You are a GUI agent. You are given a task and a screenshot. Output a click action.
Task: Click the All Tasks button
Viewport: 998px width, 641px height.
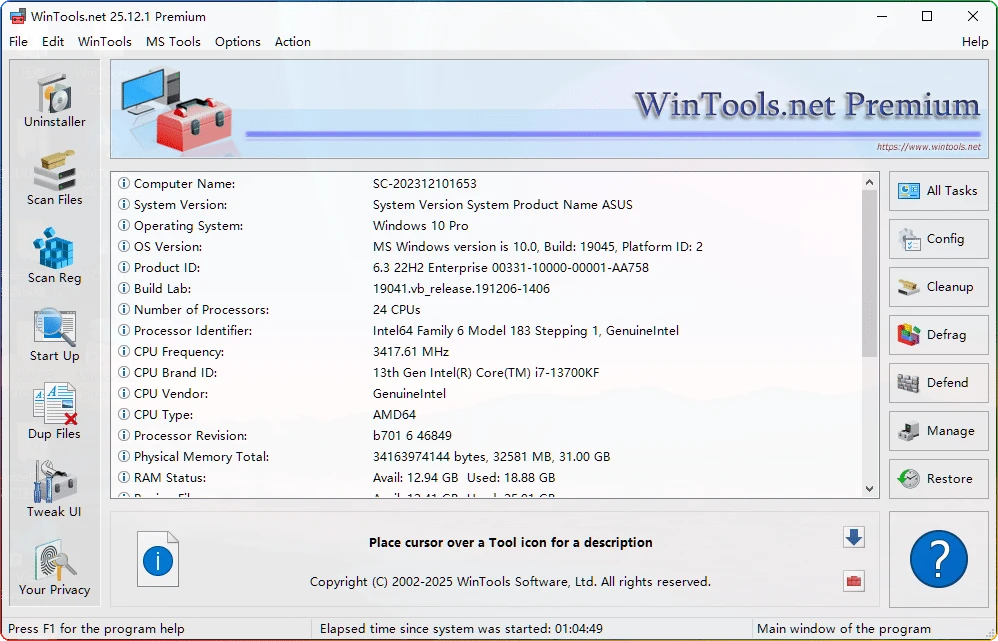pyautogui.click(x=938, y=191)
